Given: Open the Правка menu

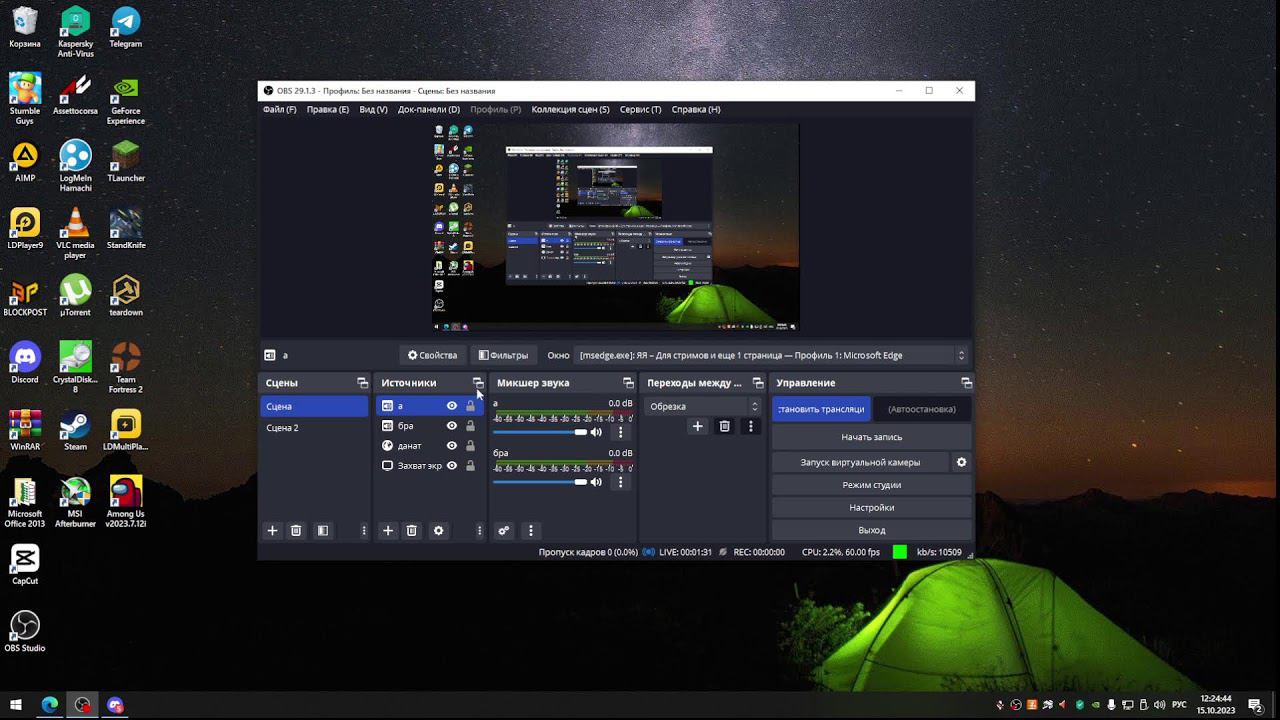Looking at the screenshot, I should [x=328, y=110].
